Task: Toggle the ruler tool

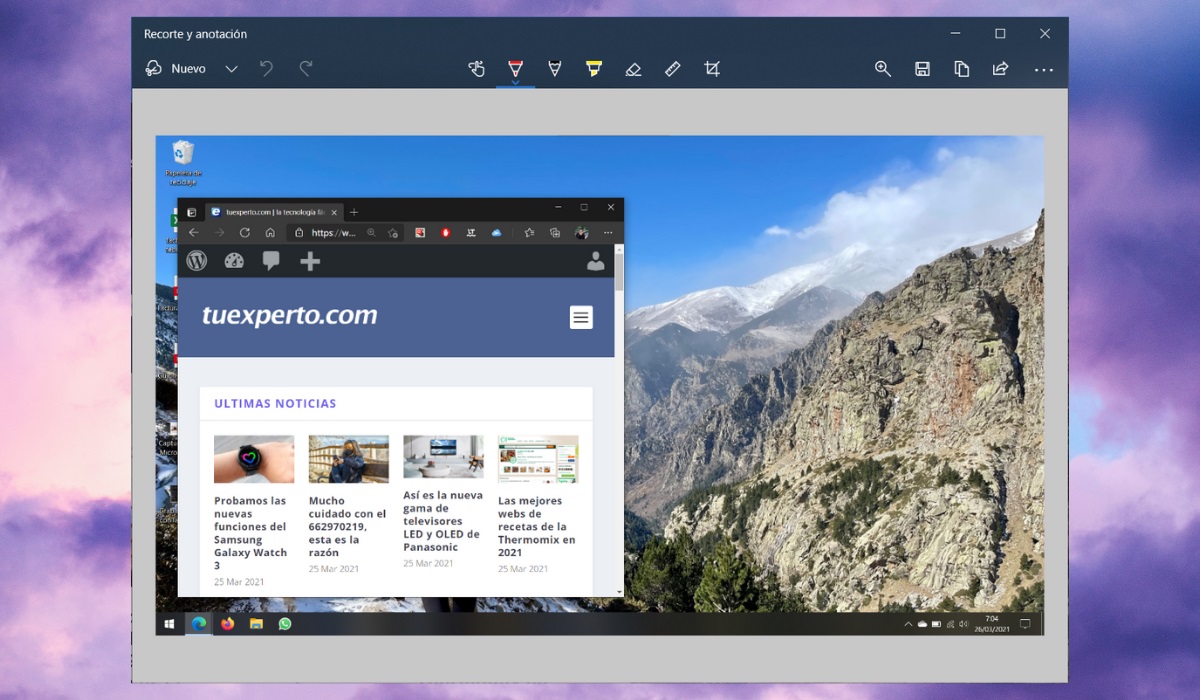Action: [x=672, y=69]
